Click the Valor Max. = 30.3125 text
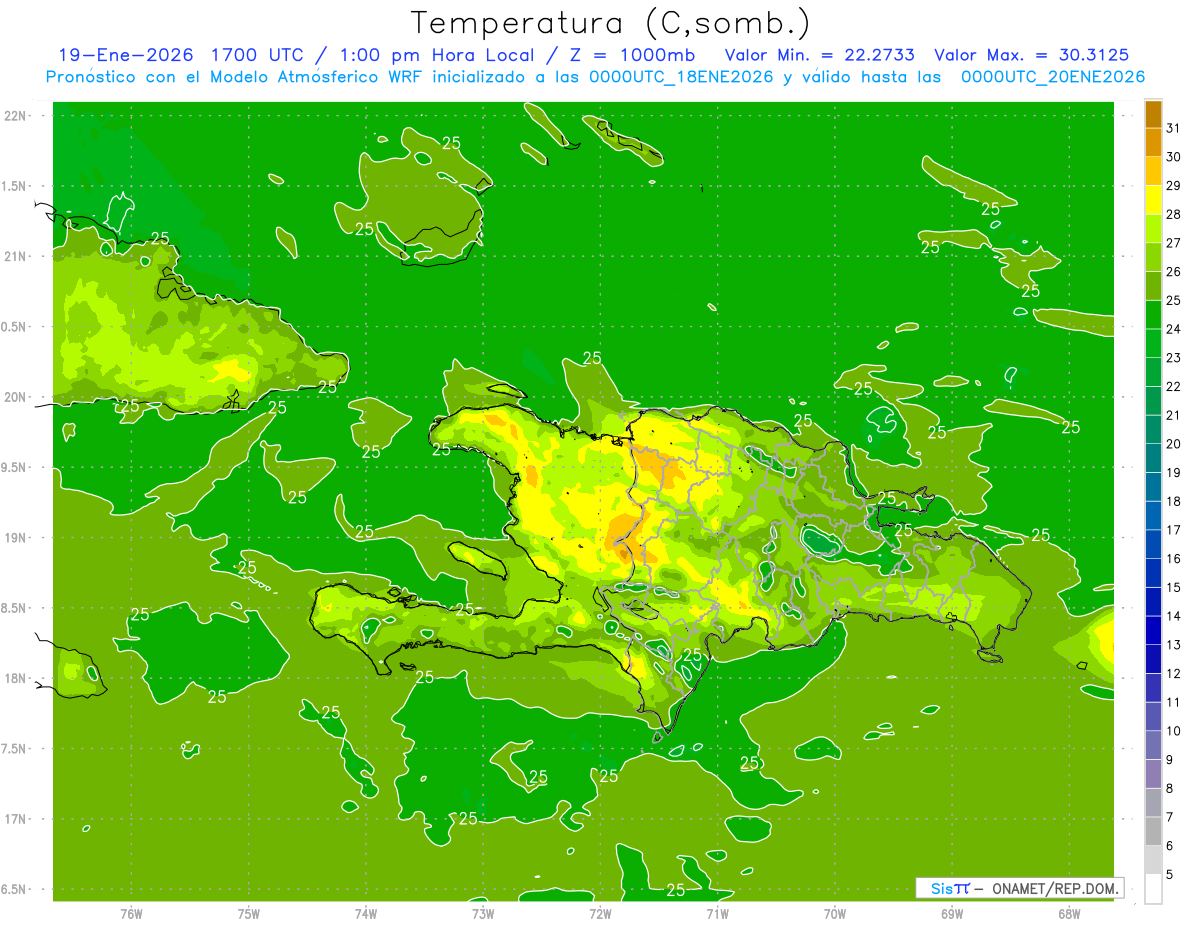 pos(1033,55)
